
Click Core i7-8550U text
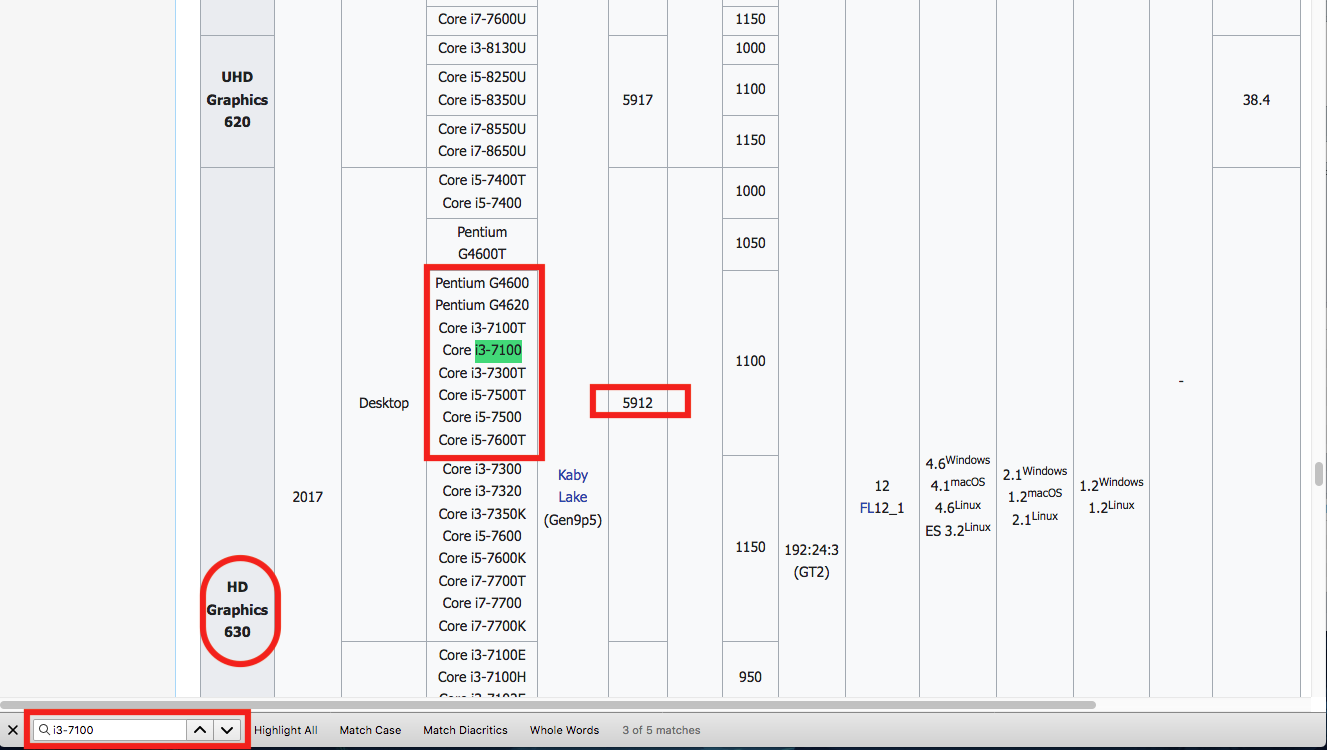[482, 129]
